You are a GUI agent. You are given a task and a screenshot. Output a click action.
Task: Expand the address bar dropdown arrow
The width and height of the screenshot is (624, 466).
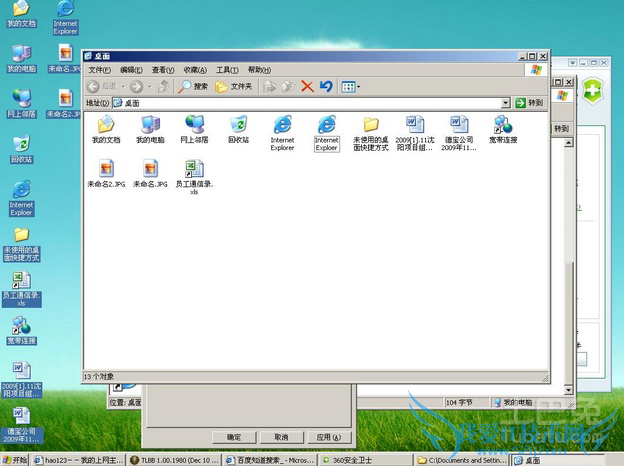coord(506,103)
